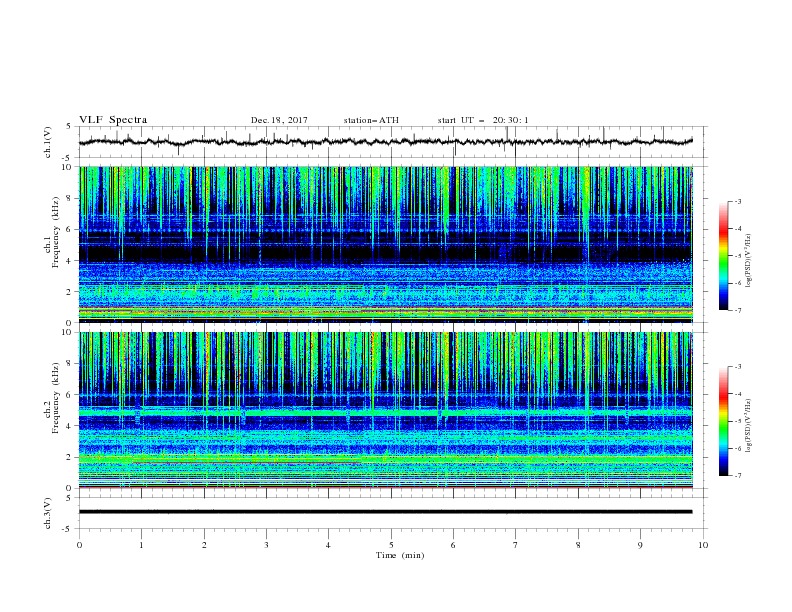Click the "ch.2 Frequency (kHz)" axis label
This screenshot has height=612, width=792.
click(52, 397)
